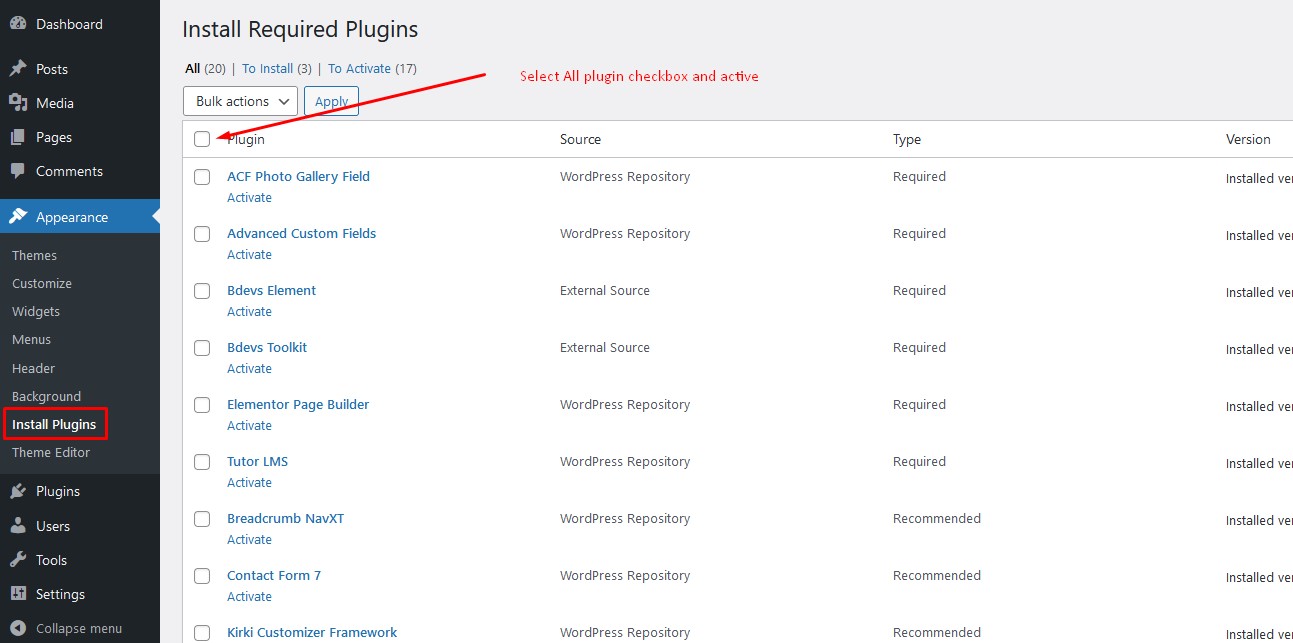The height and width of the screenshot is (643, 1293).
Task: Click the Pages icon in sidebar
Action: [18, 137]
